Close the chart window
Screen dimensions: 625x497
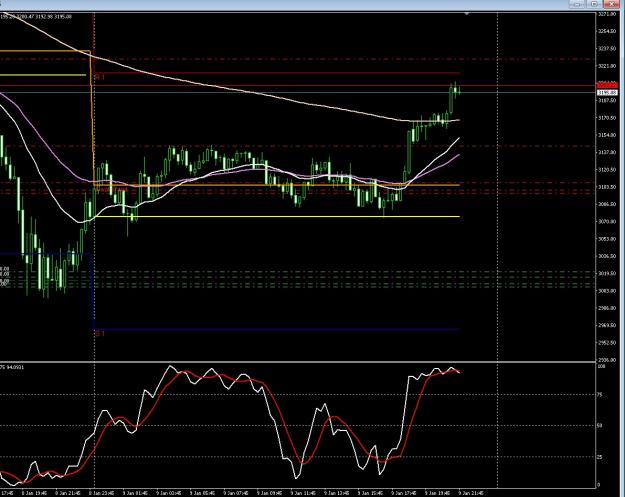pos(612,4)
